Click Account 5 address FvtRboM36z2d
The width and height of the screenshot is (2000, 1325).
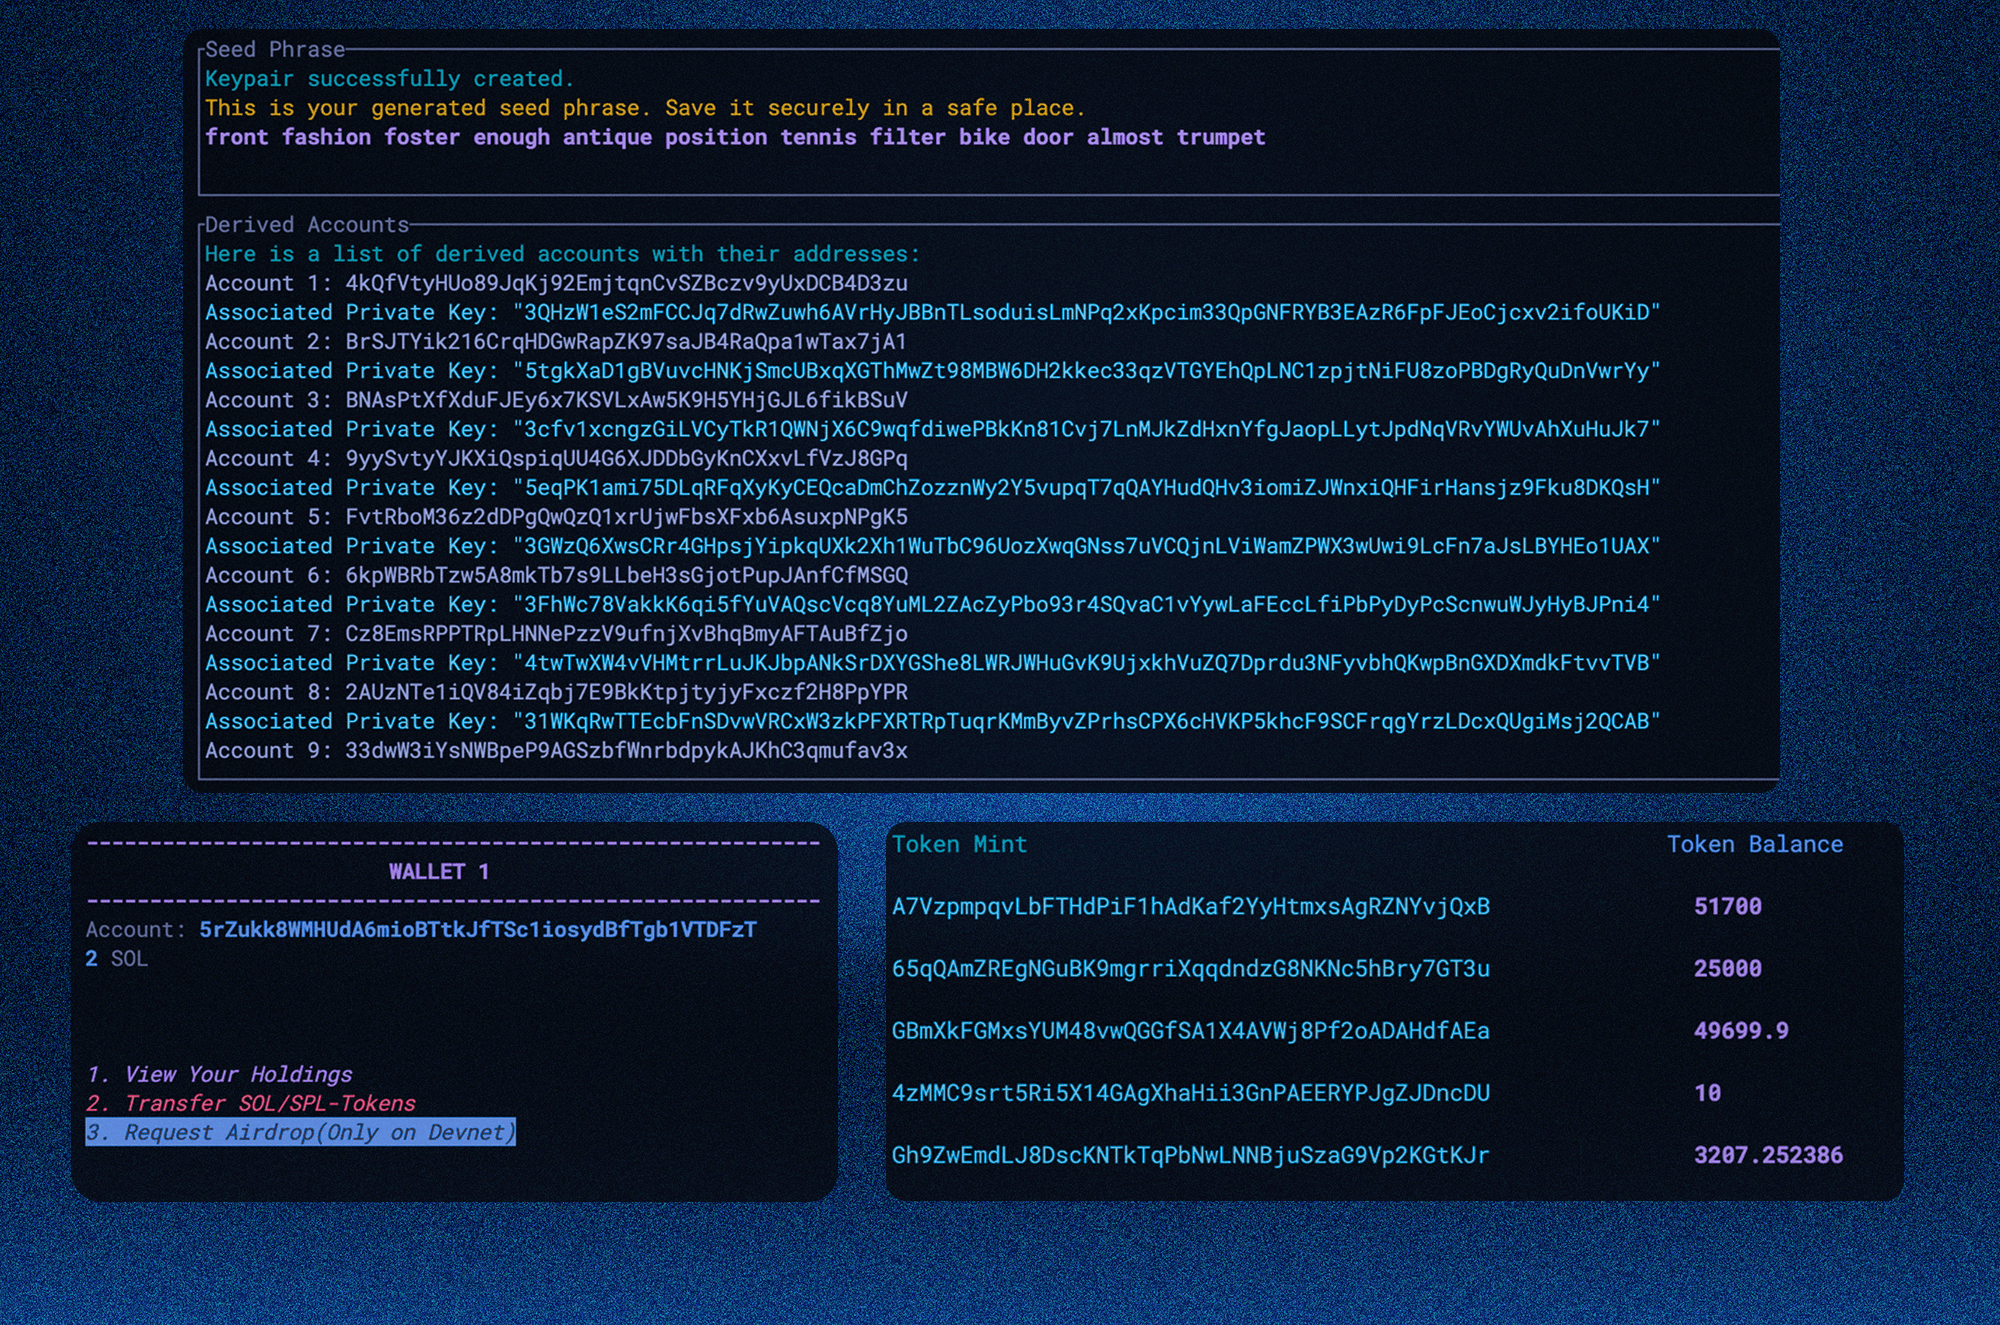(x=626, y=517)
